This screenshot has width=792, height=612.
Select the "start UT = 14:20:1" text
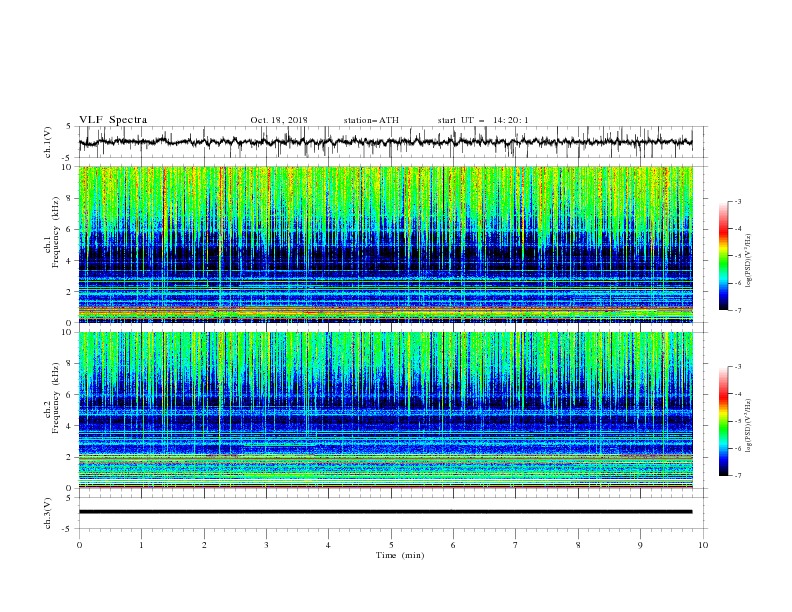coord(483,120)
